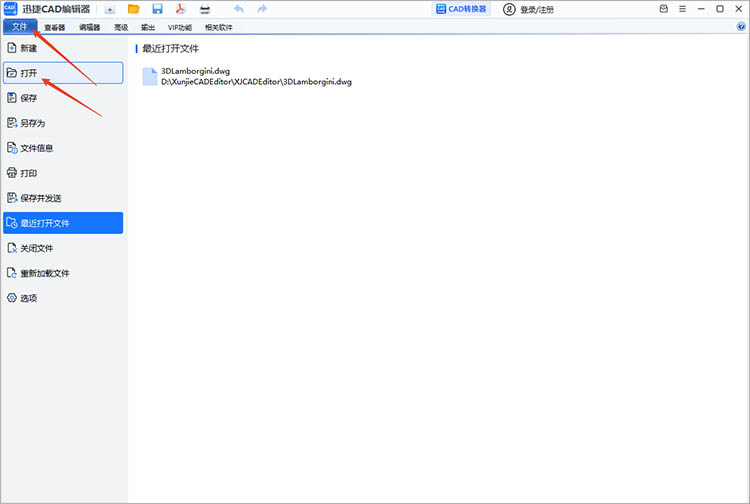Select 打开 in the file sidebar

point(62,73)
